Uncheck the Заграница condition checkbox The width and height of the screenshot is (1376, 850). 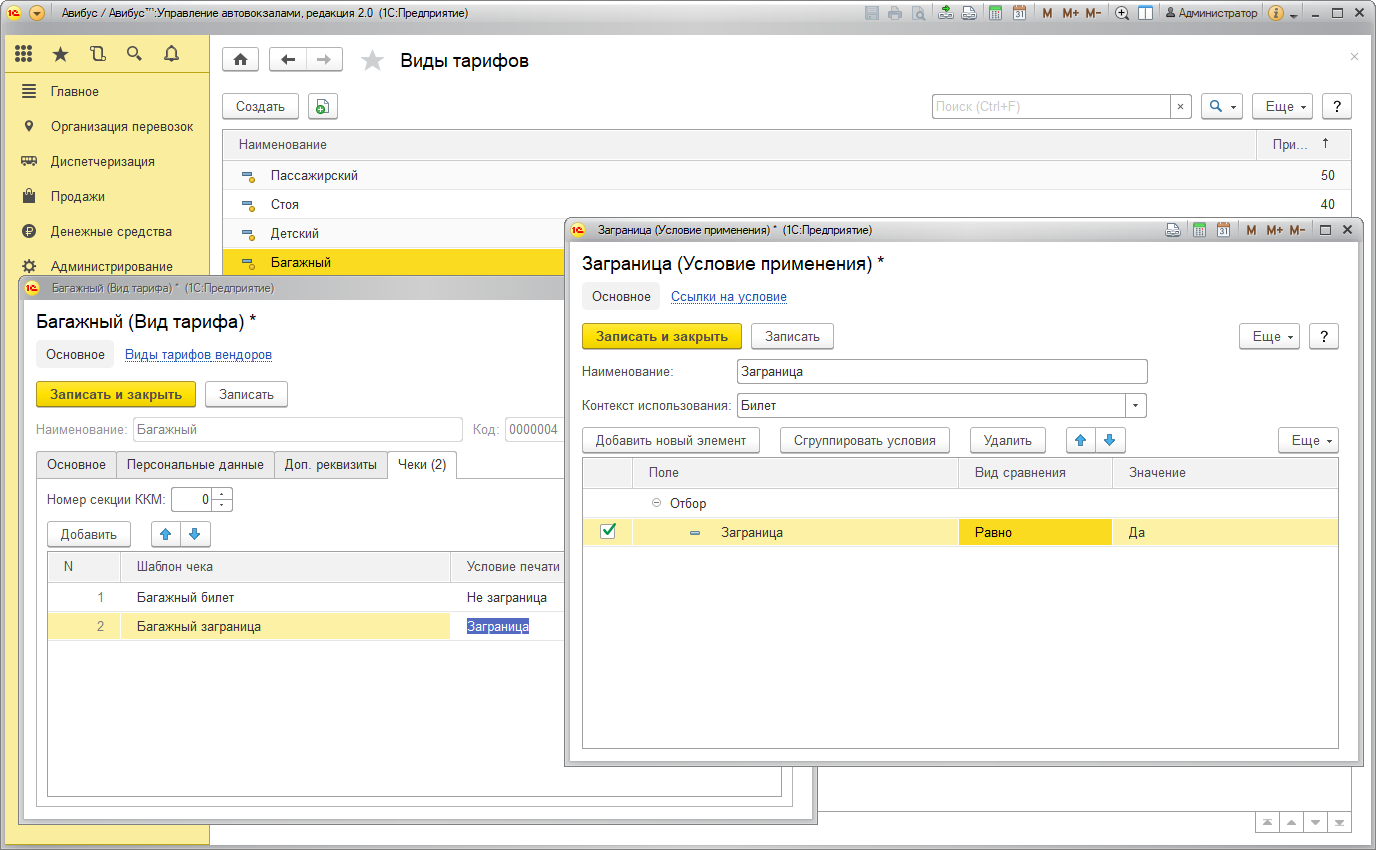(x=607, y=532)
